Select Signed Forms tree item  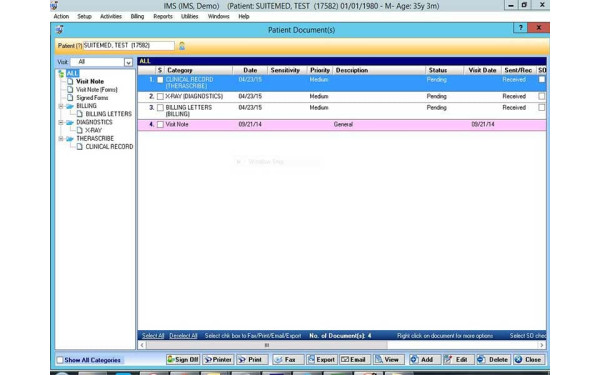tap(92, 98)
